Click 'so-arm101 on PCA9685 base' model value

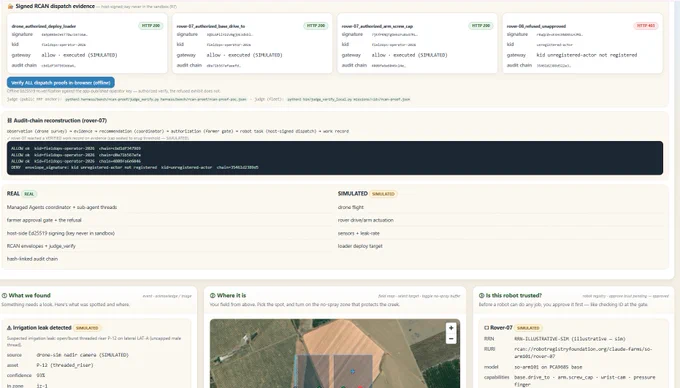coord(548,367)
